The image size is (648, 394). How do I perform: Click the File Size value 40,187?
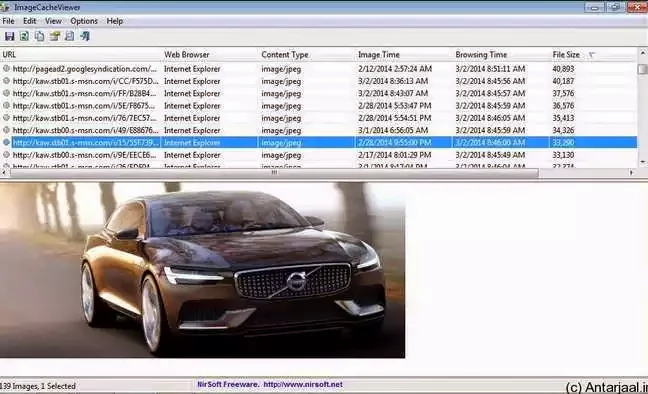(x=563, y=81)
